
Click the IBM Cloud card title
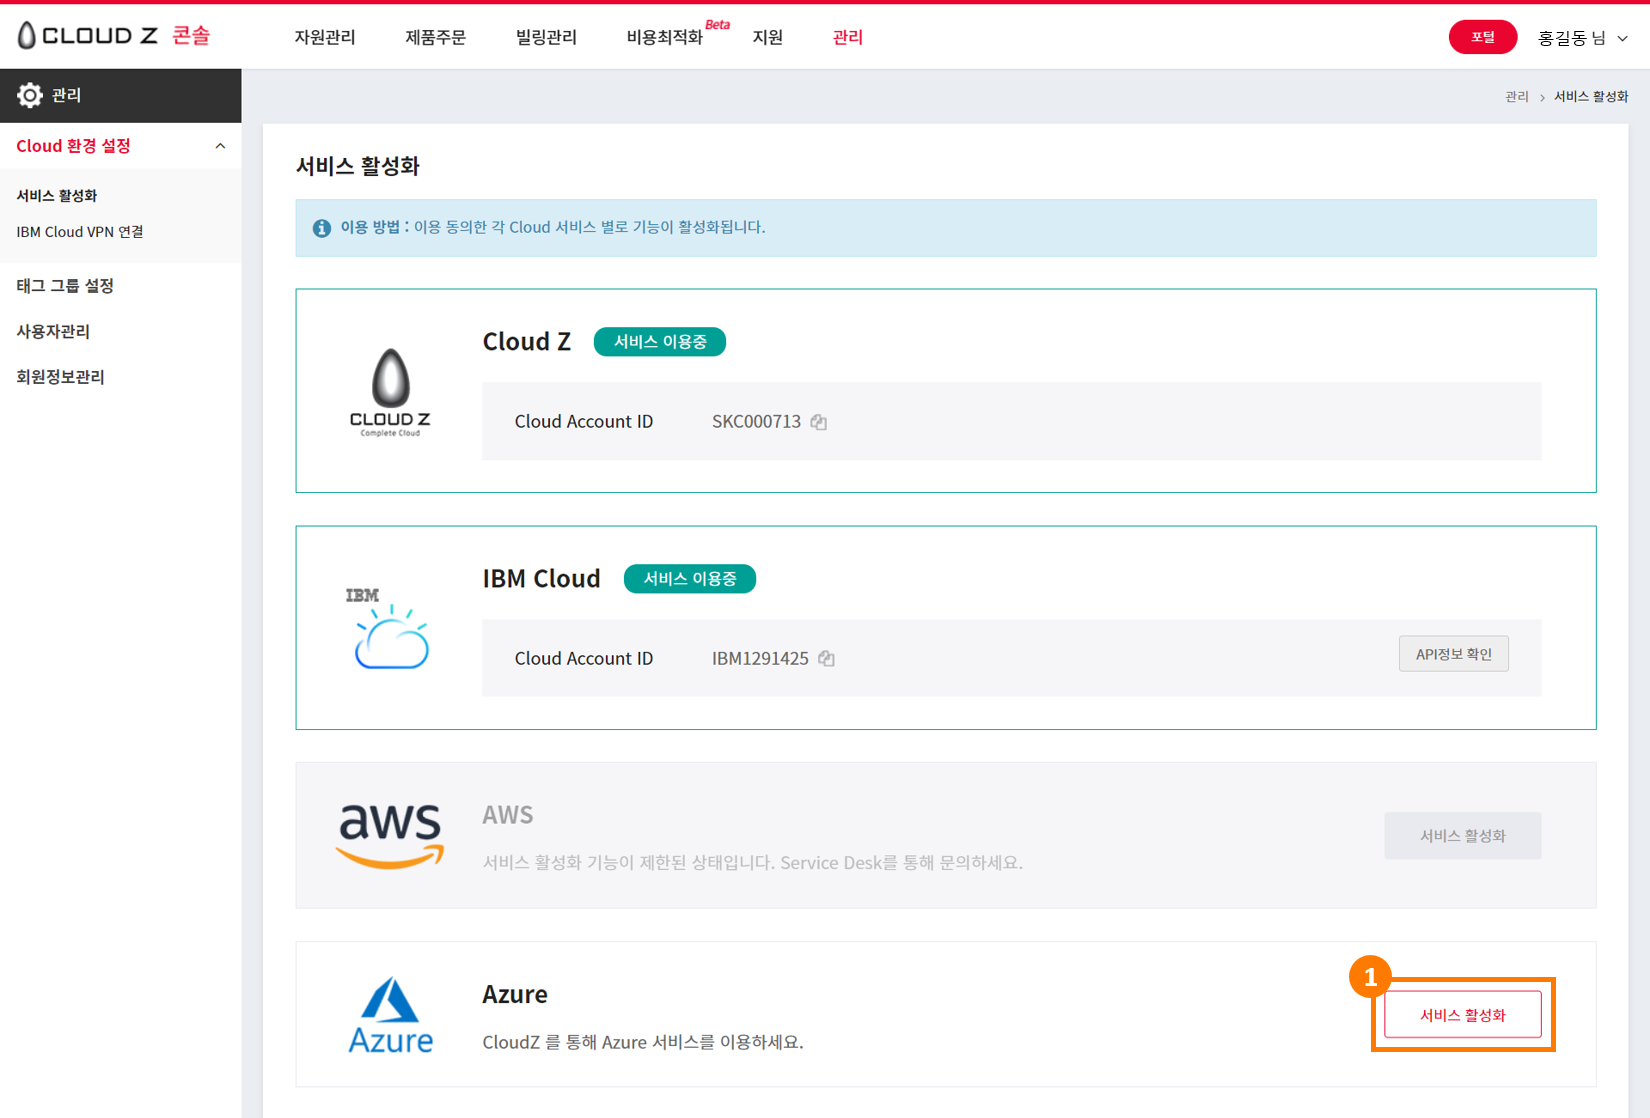[x=542, y=579]
